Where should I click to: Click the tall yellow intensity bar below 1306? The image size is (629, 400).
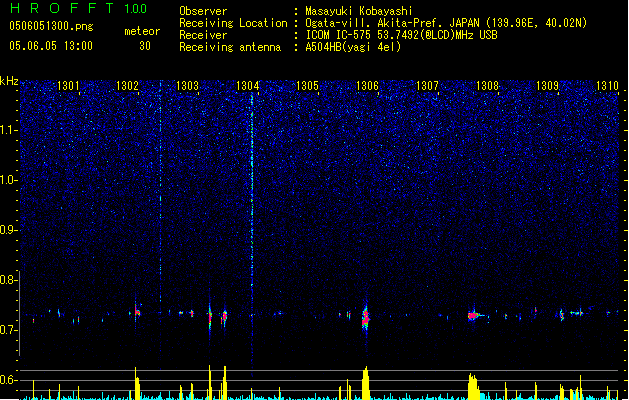point(365,383)
